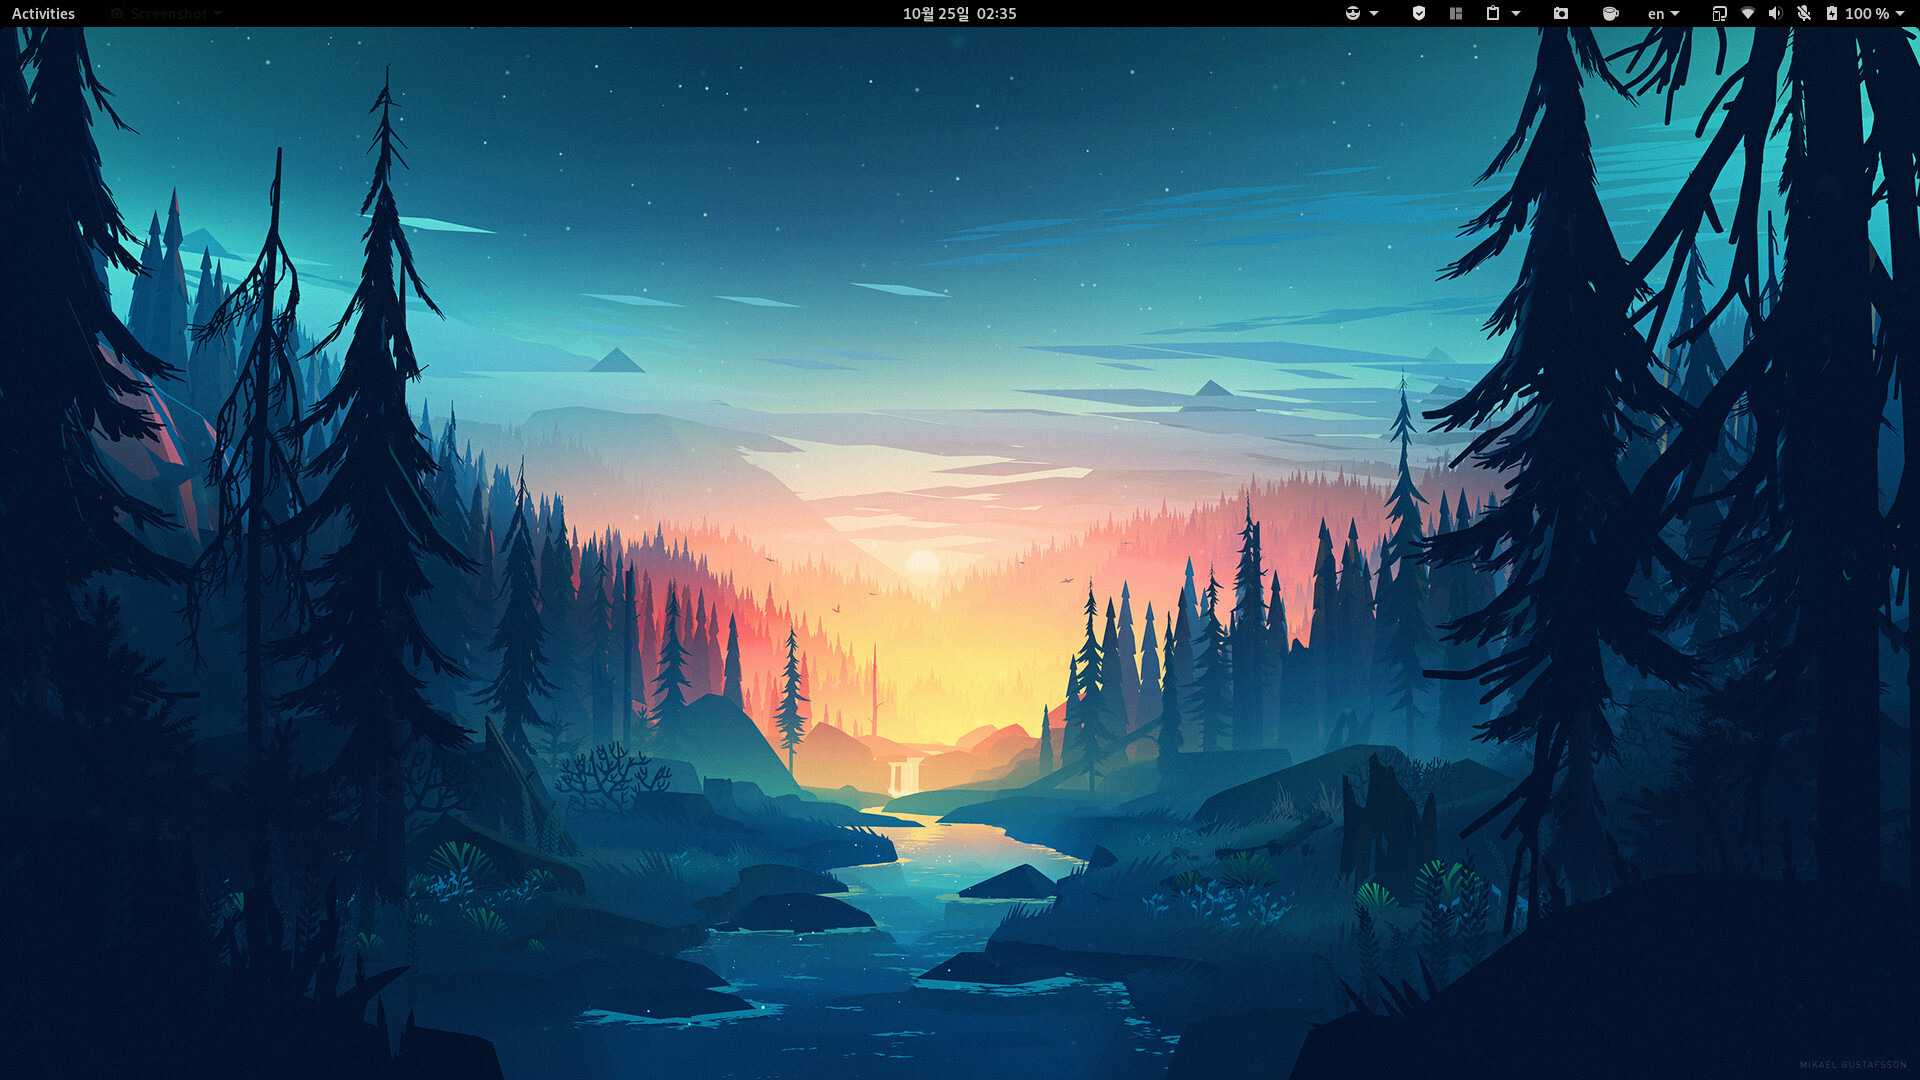
Task: Click the camera screenshot tray icon
Action: point(1560,13)
